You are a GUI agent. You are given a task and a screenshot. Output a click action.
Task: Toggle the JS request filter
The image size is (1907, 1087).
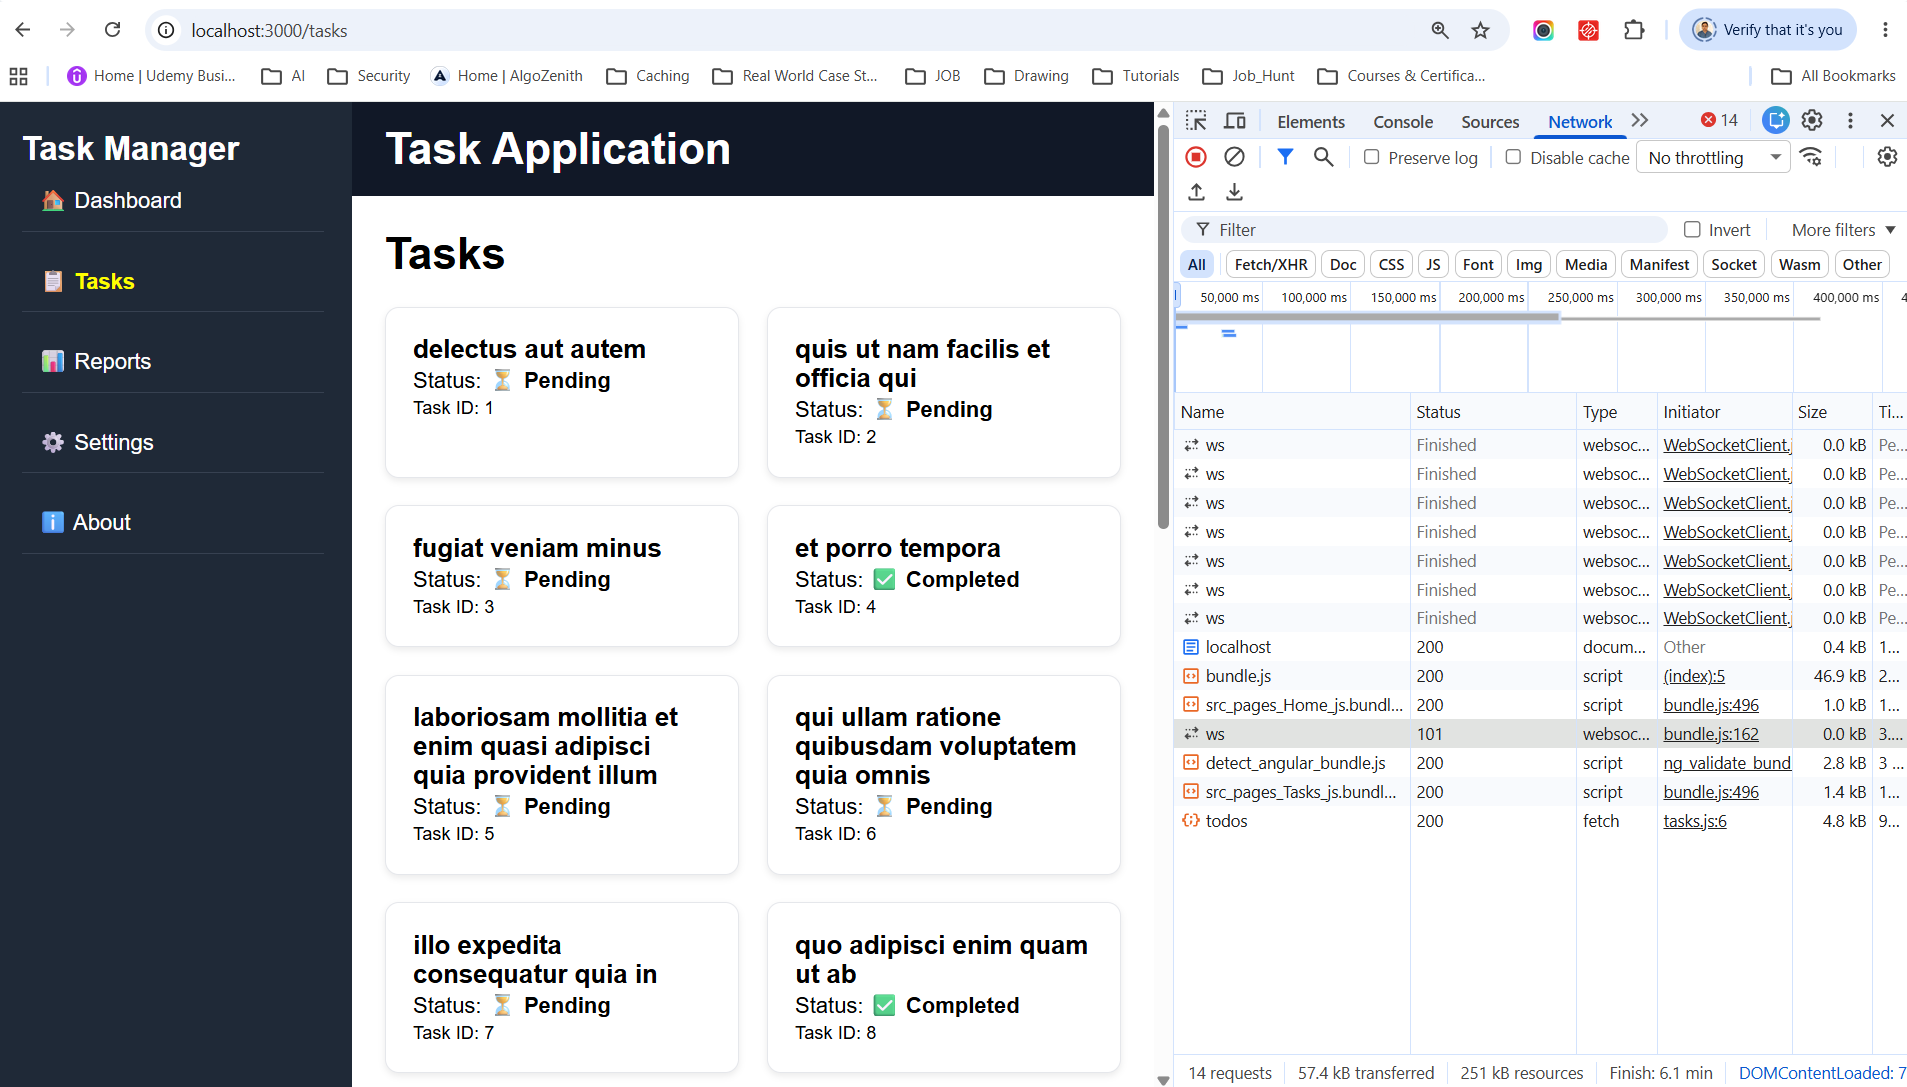[1433, 265]
